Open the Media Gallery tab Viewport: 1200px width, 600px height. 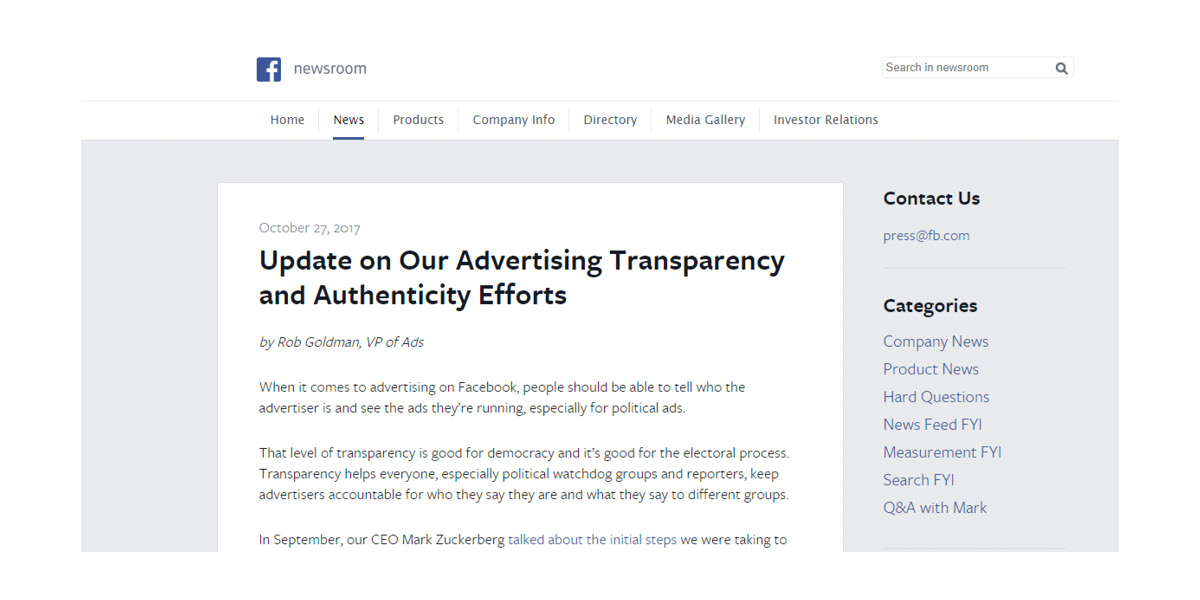[x=705, y=120]
